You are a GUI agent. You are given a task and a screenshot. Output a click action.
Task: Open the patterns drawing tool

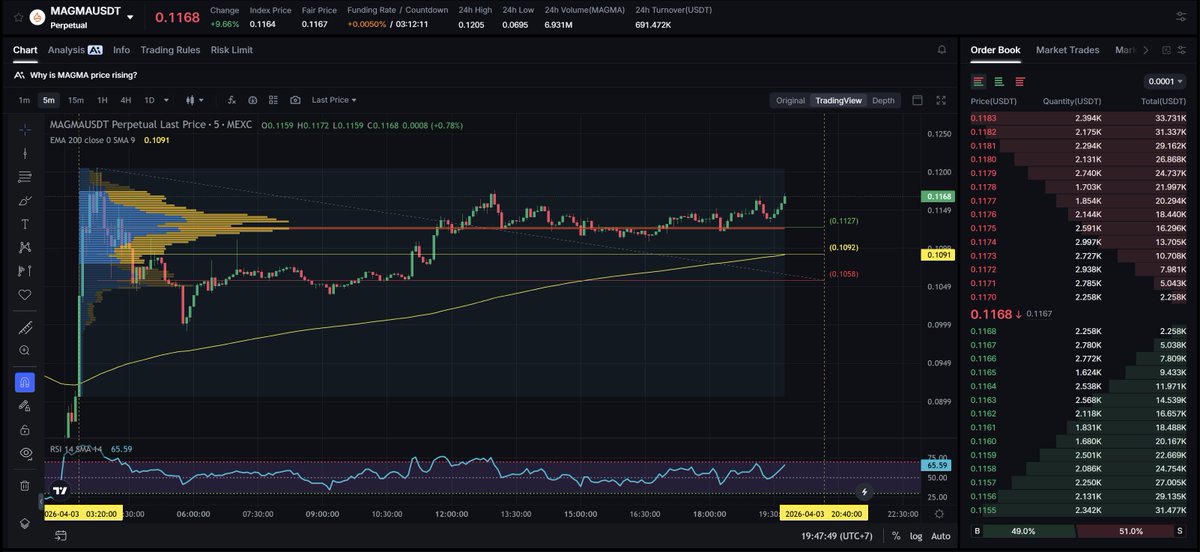click(x=25, y=247)
